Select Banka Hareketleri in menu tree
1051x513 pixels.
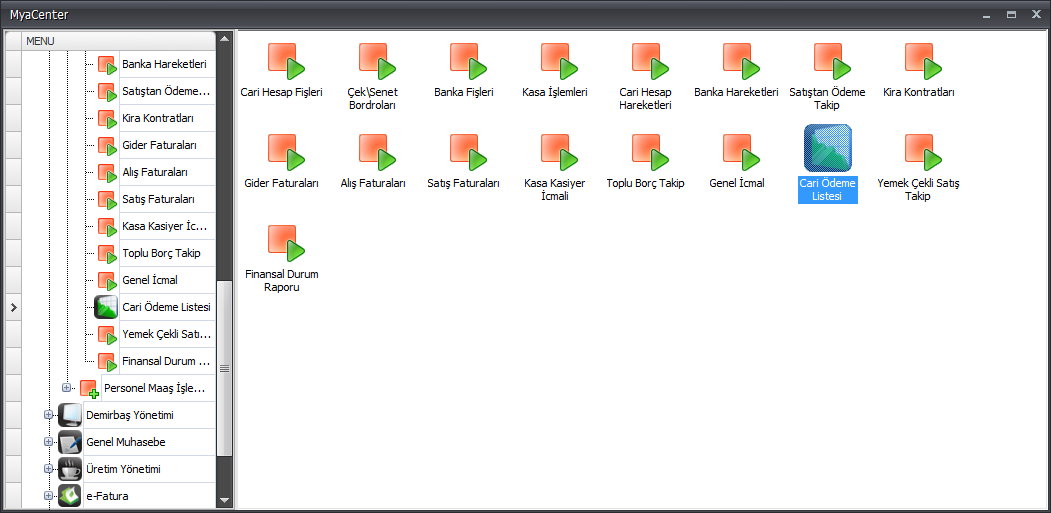[x=164, y=64]
